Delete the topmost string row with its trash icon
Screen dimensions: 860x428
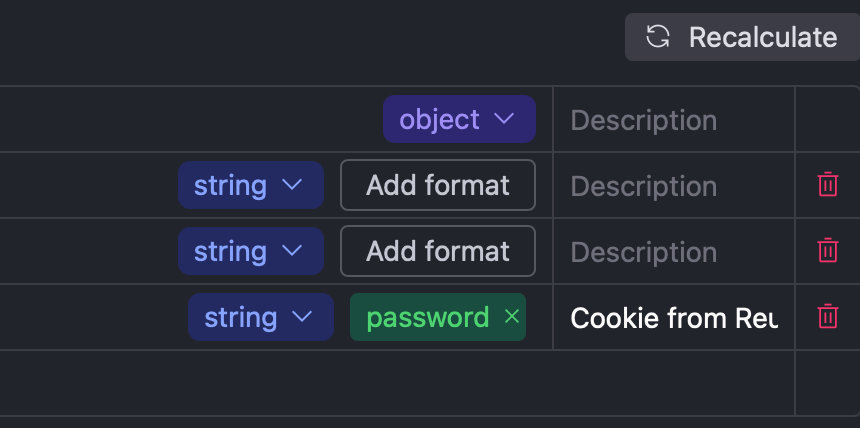tap(828, 185)
